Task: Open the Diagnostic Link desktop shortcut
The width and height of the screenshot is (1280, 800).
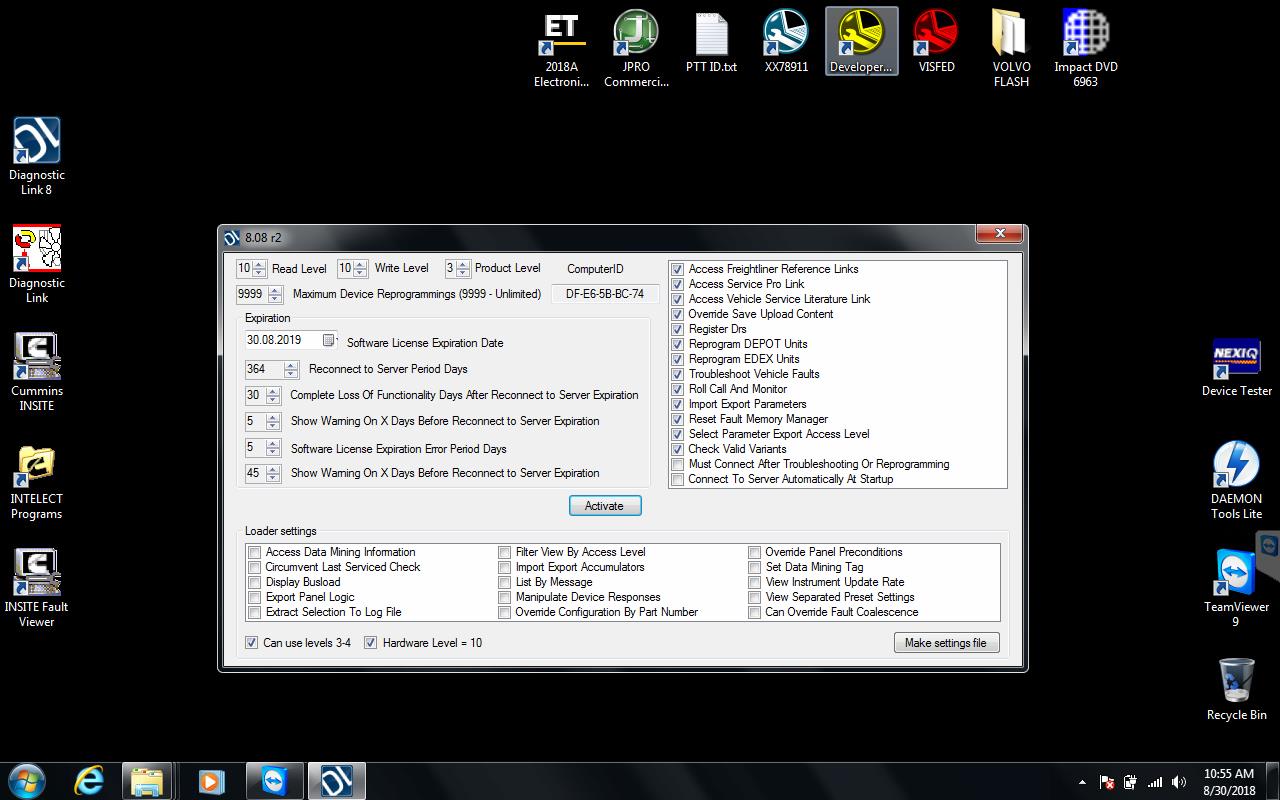Action: (x=37, y=265)
